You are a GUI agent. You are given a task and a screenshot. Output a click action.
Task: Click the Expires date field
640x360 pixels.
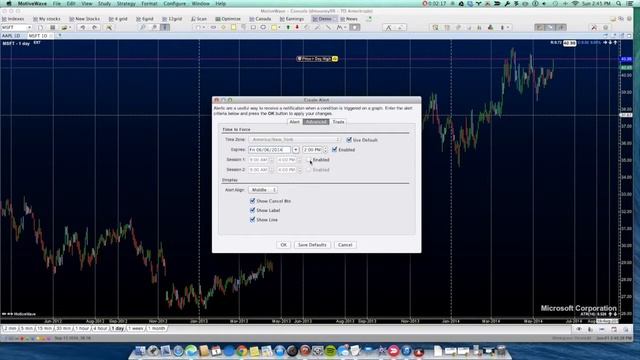point(269,150)
